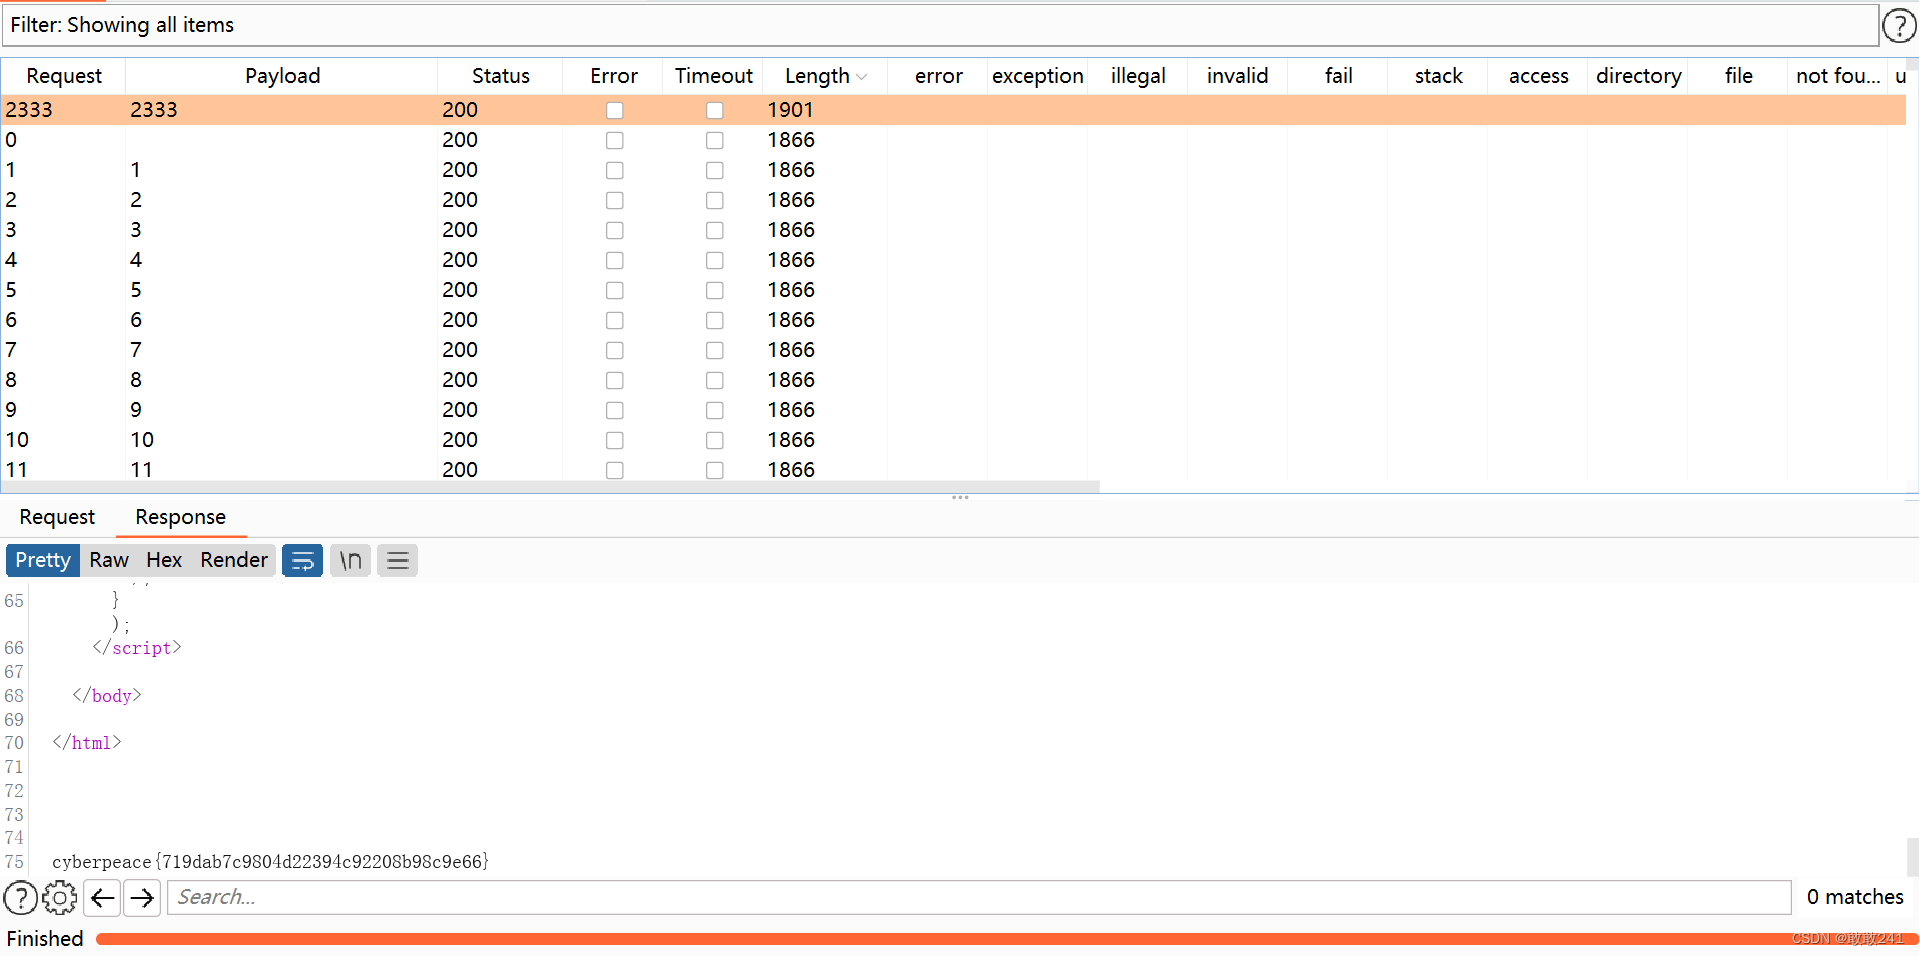Screen dimensions: 1920x956
Task: Select the result row for request 11
Action: (954, 469)
